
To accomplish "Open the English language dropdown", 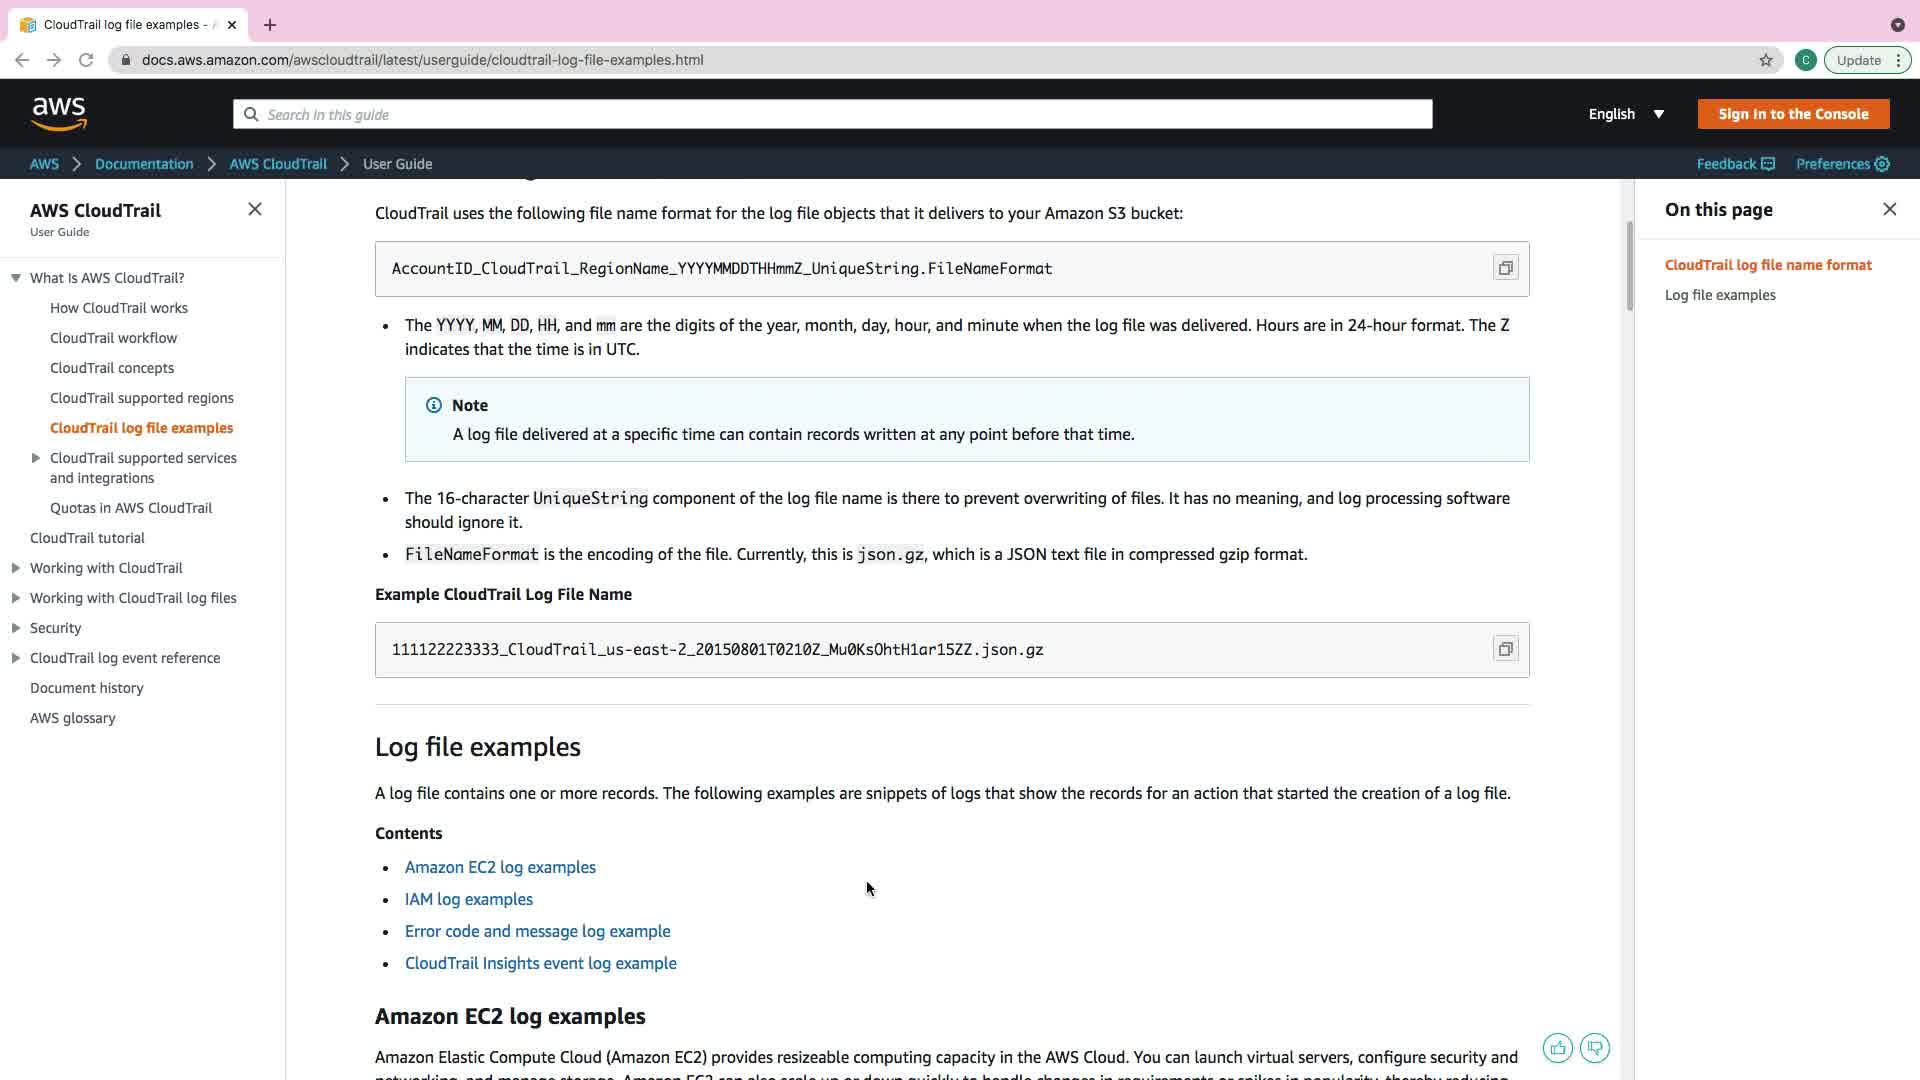I will [1626, 114].
